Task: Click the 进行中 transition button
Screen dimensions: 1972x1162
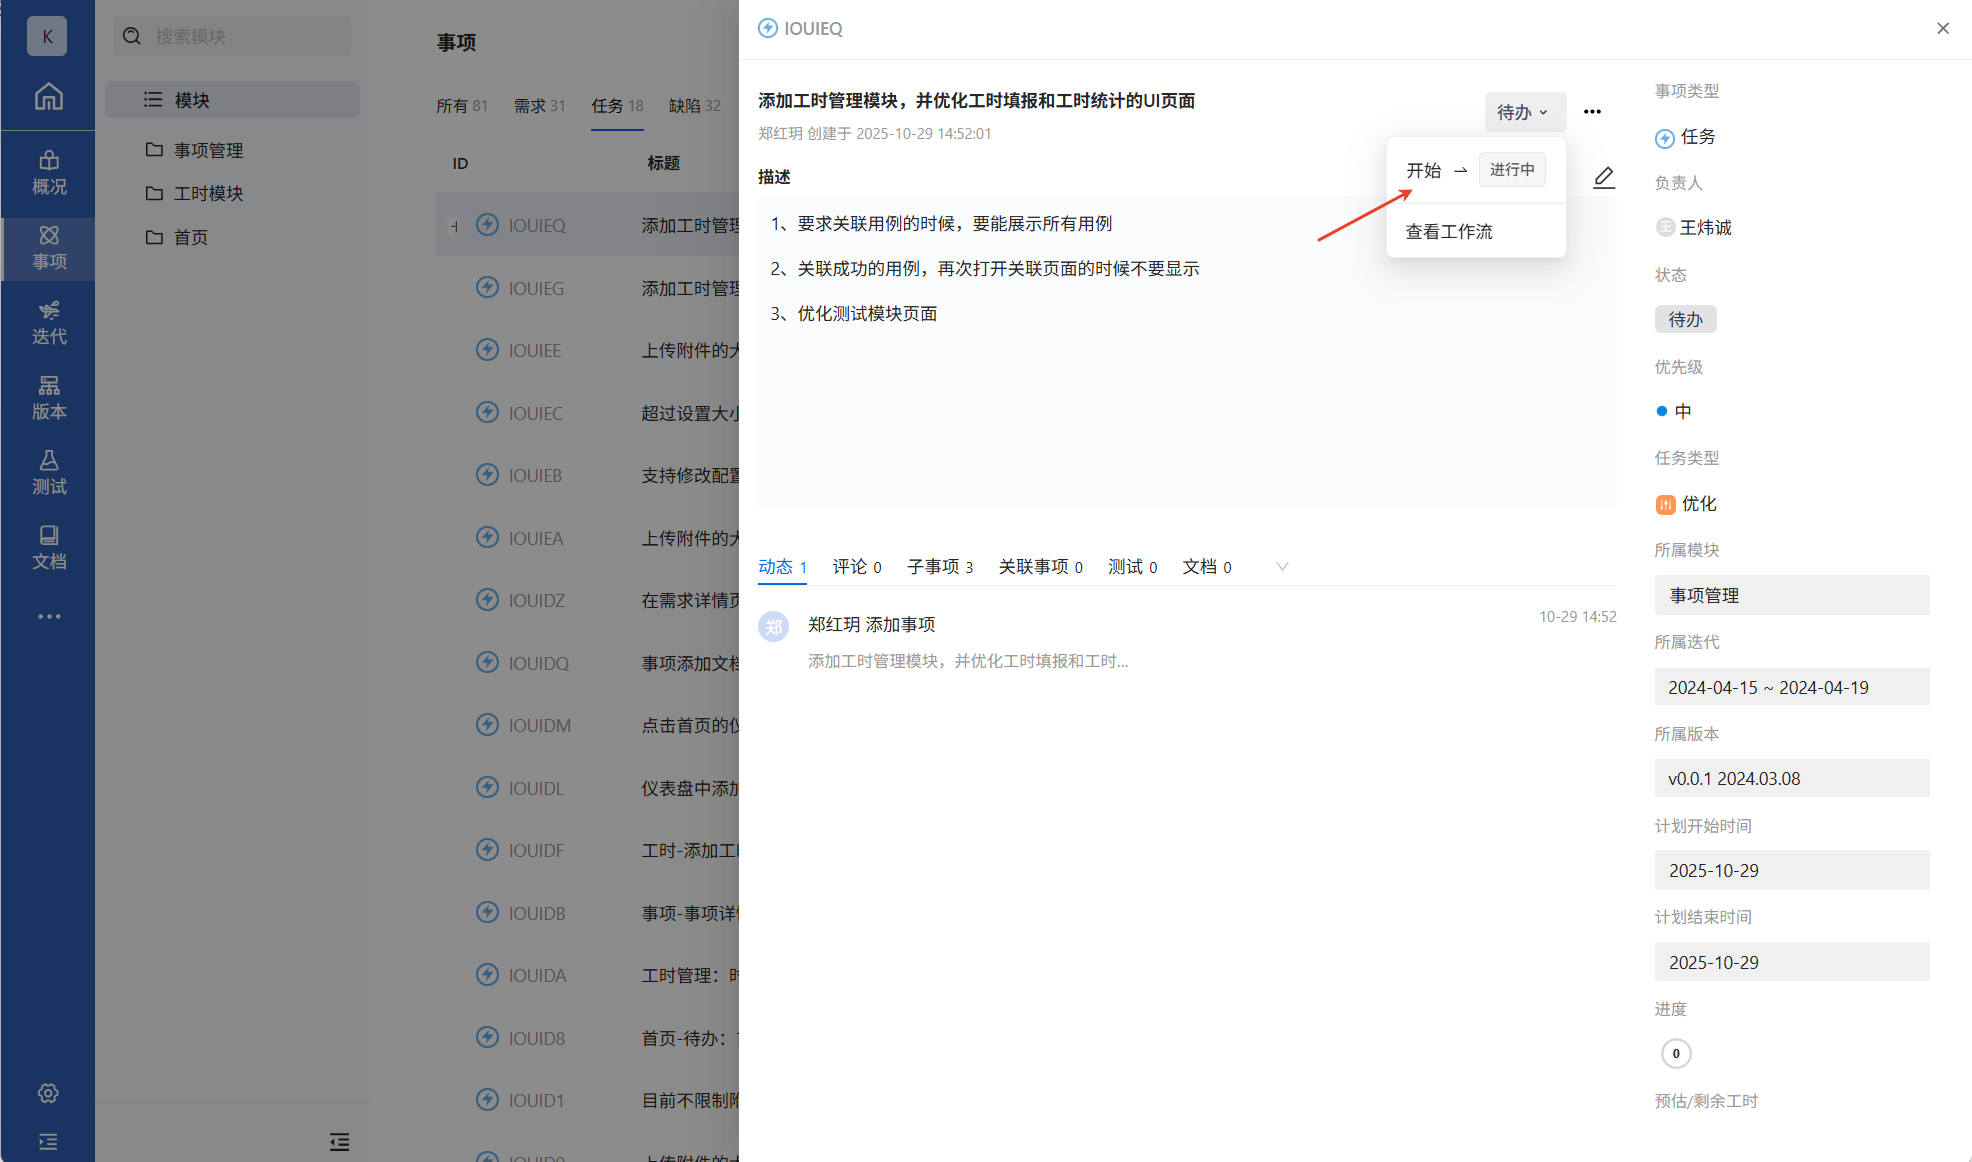Action: (x=1511, y=170)
